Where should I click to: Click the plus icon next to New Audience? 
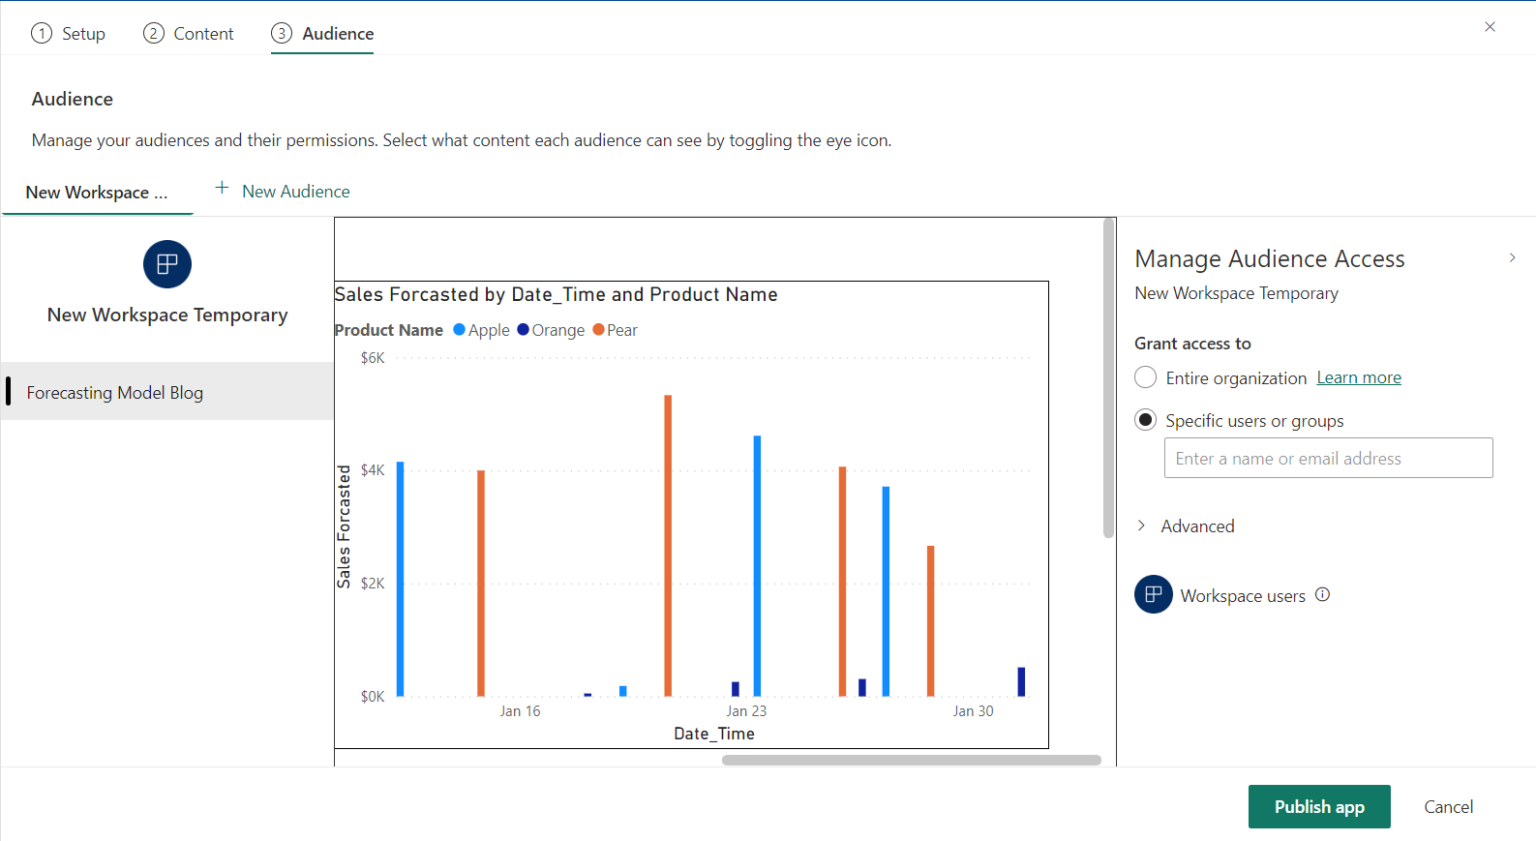tap(221, 188)
